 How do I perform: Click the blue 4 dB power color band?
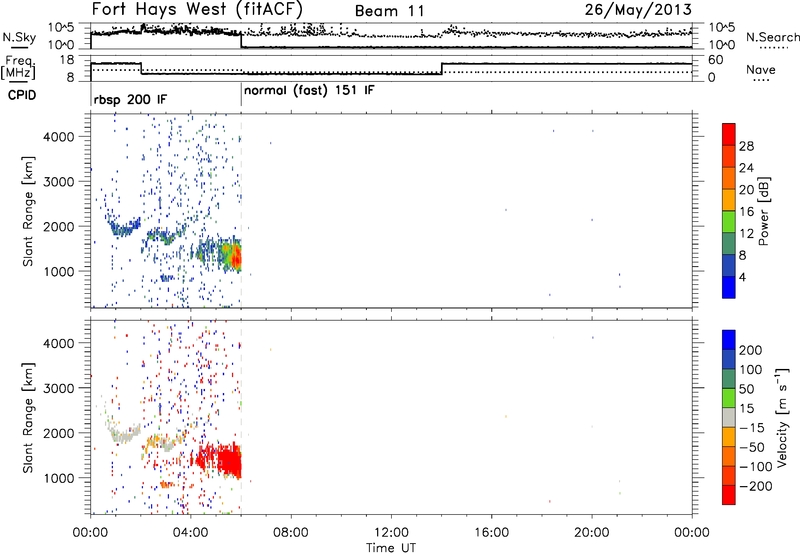(x=729, y=287)
